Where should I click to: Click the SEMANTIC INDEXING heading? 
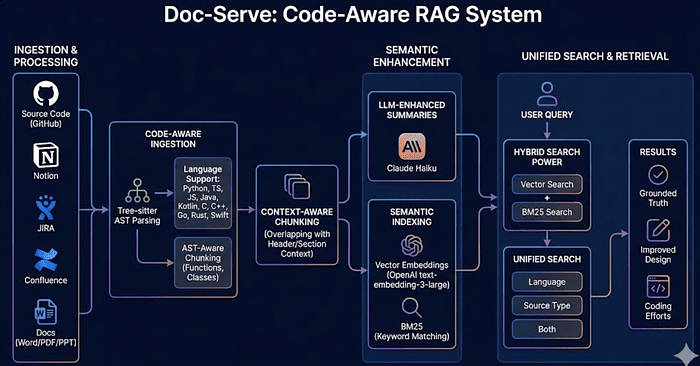pos(412,217)
